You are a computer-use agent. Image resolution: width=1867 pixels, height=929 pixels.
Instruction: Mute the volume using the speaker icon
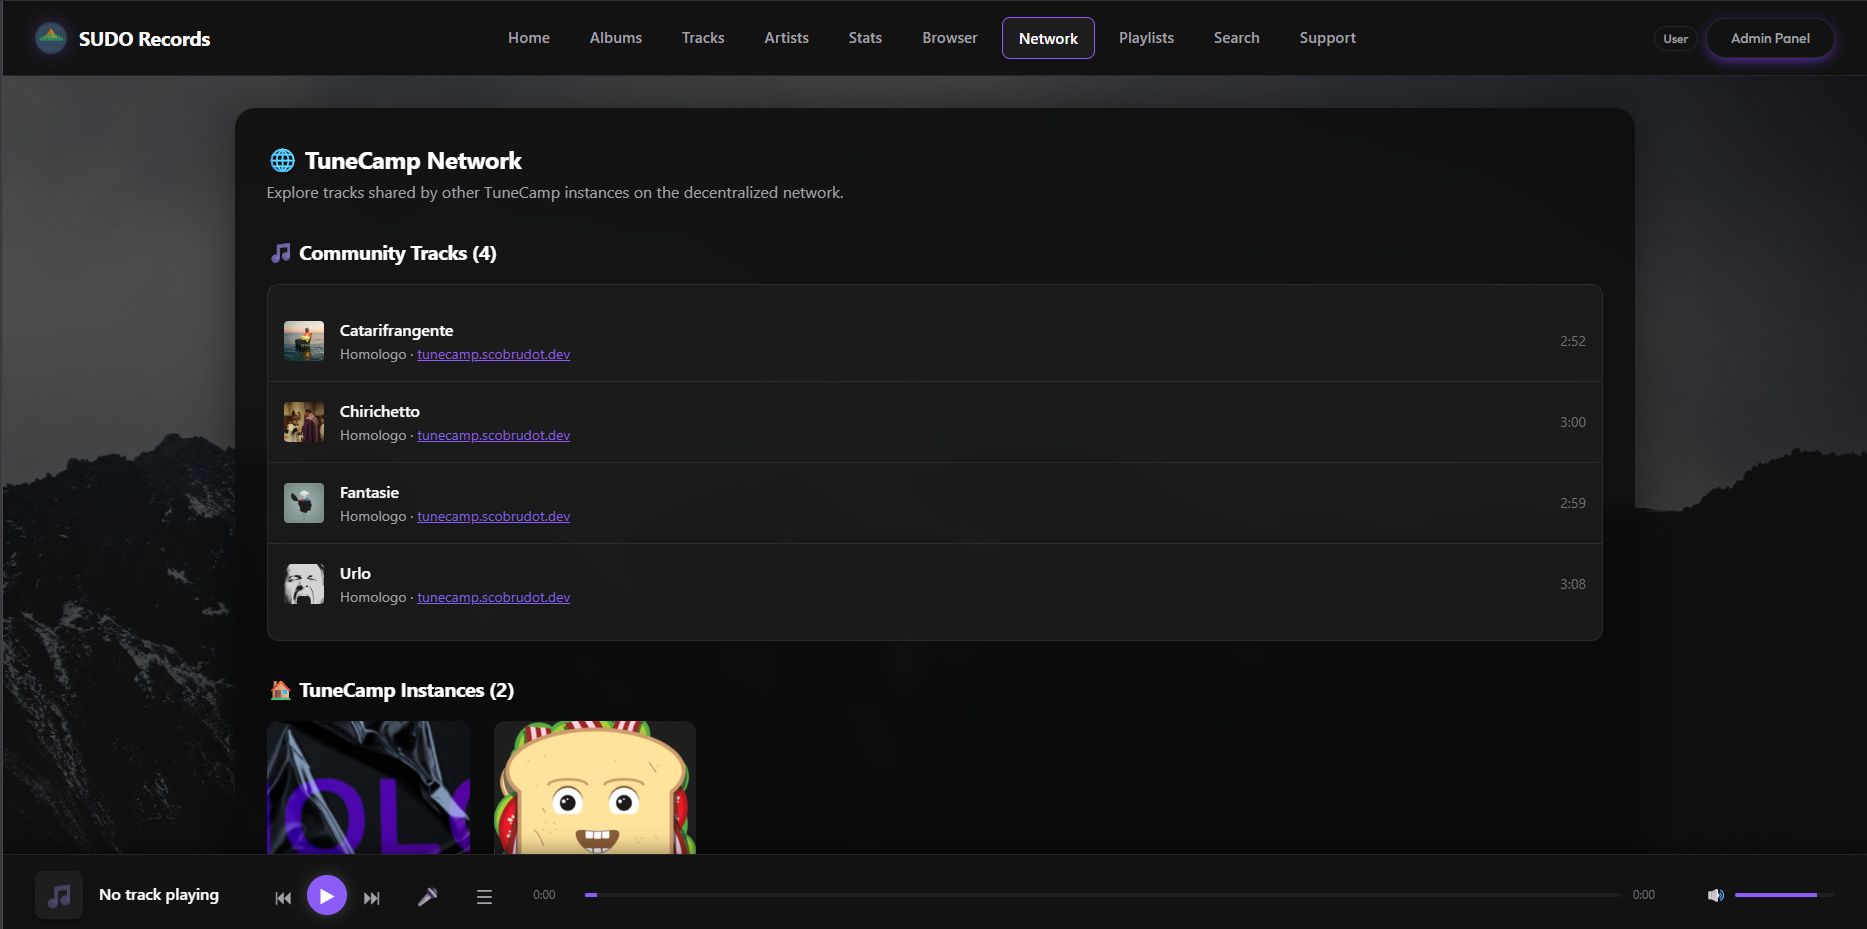tap(1716, 895)
